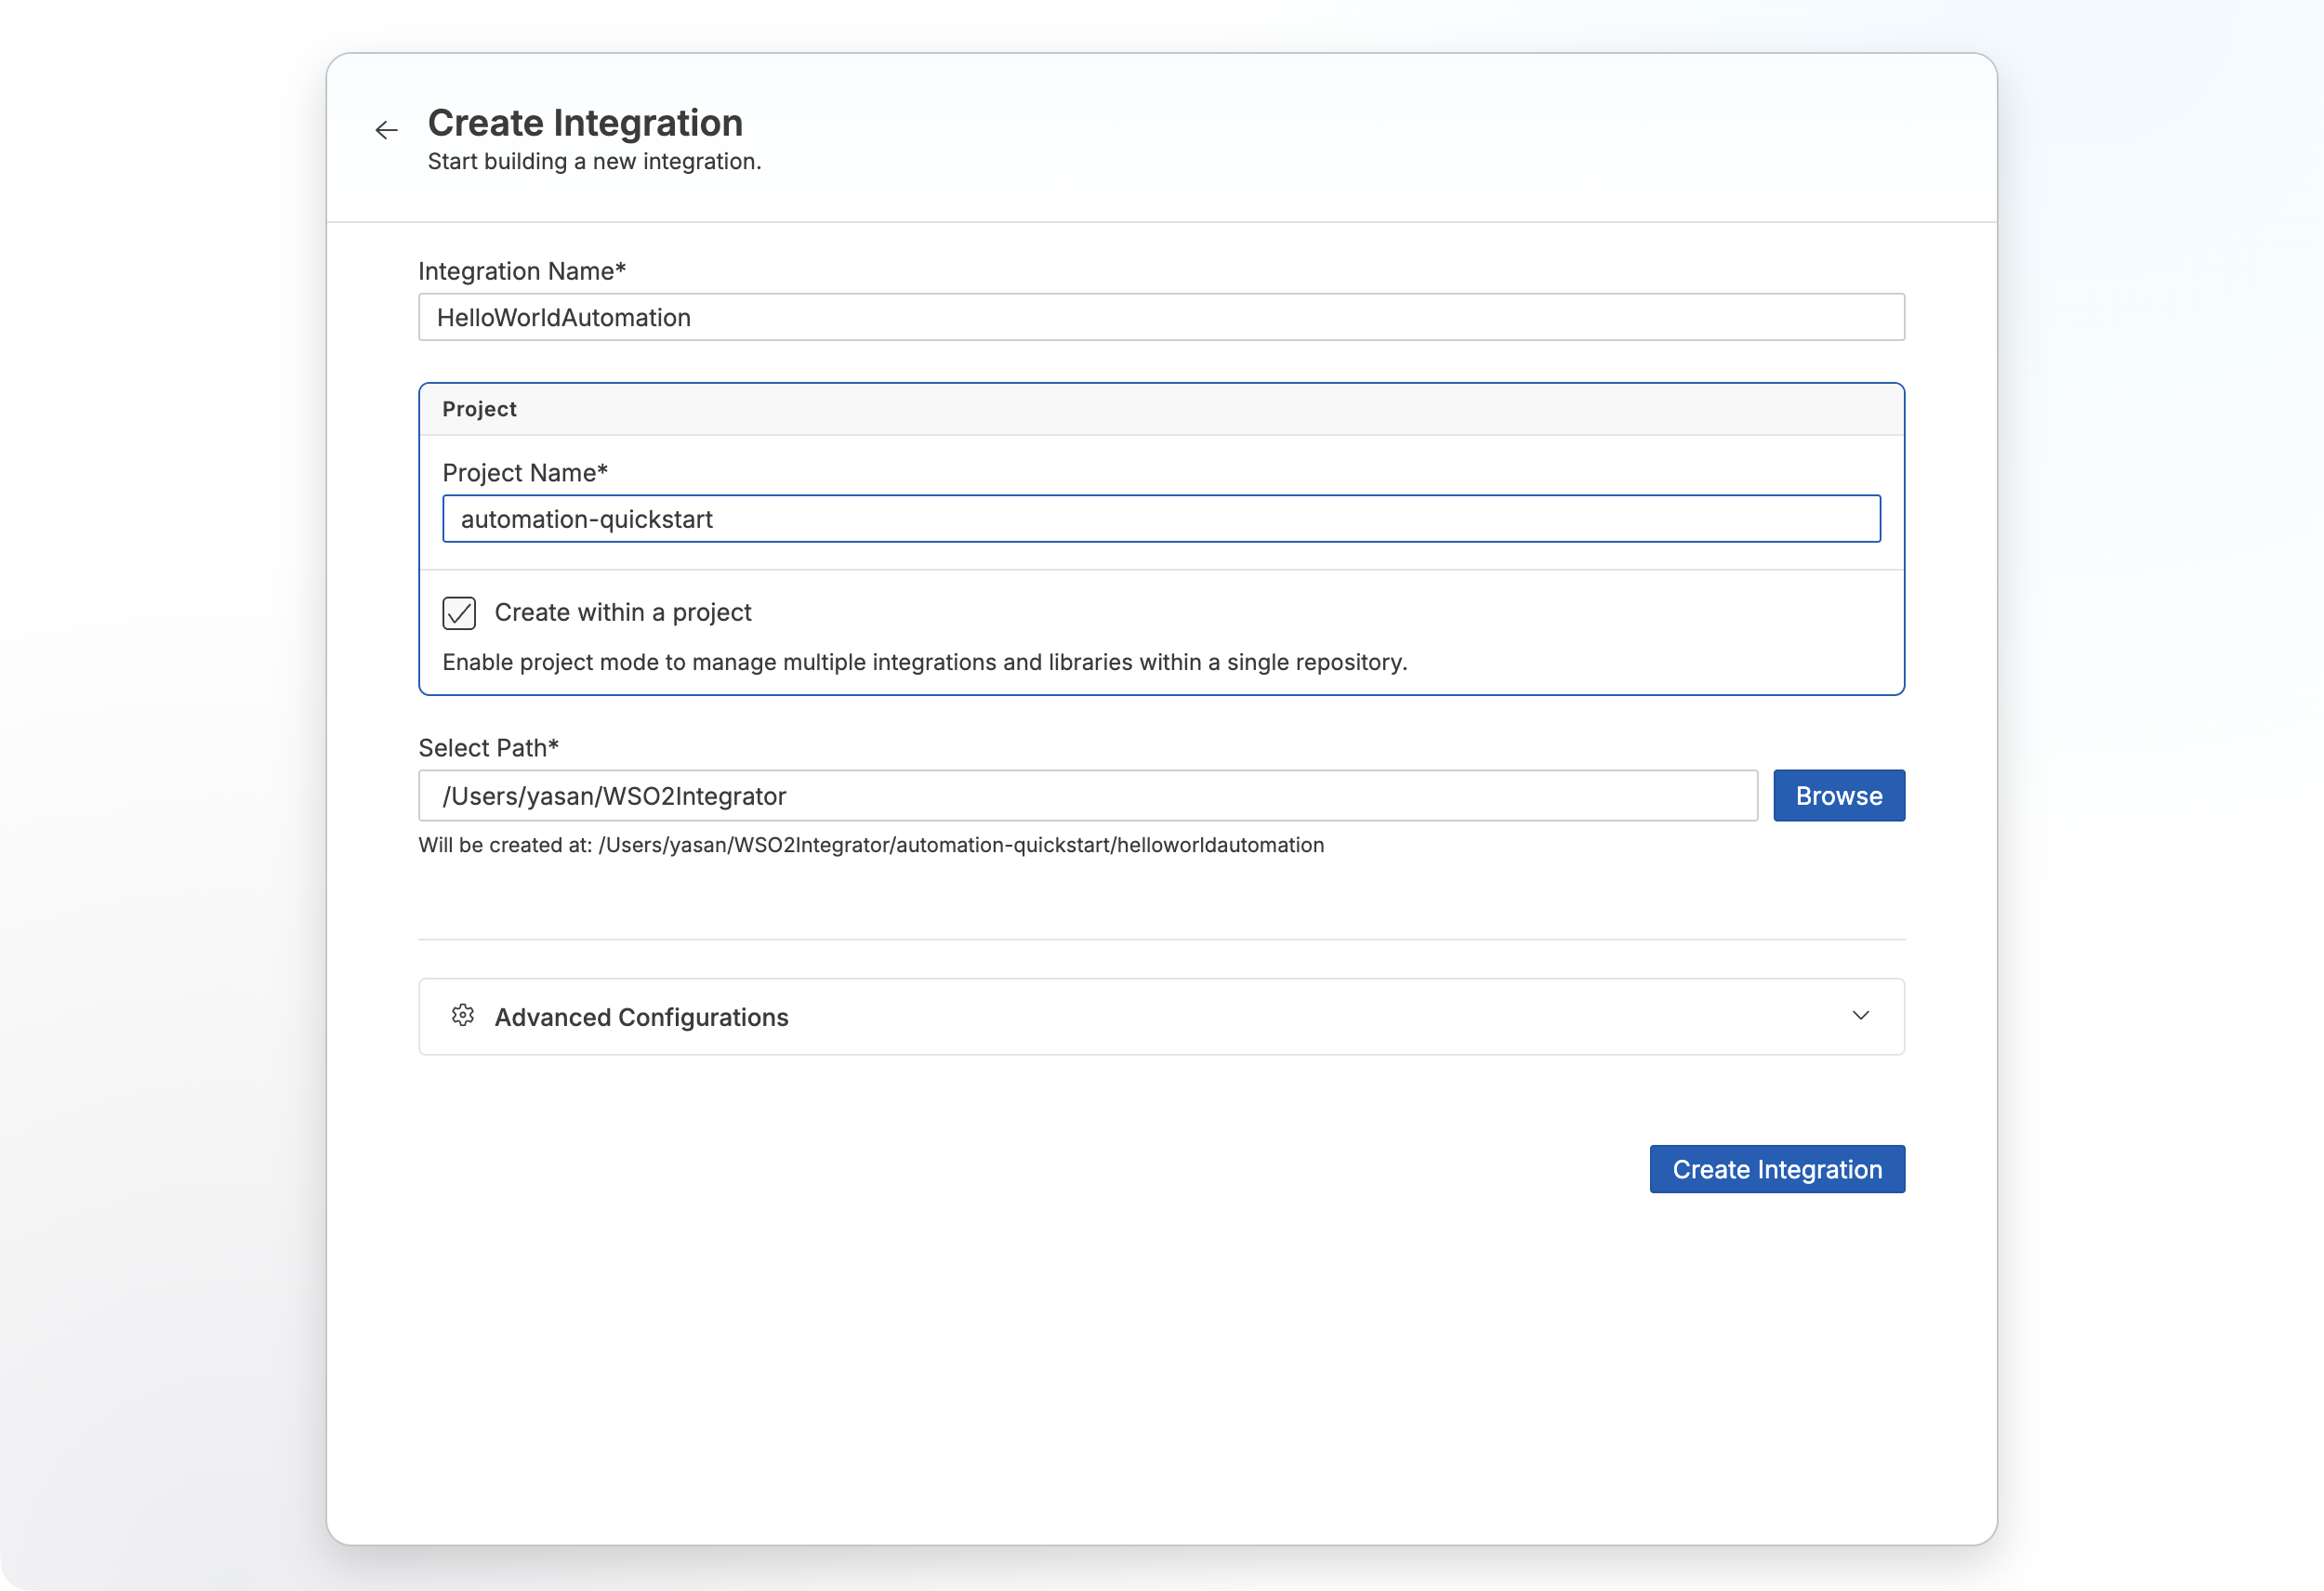Click the 'Project Name*' label
2324x1591 pixels.
coord(525,473)
